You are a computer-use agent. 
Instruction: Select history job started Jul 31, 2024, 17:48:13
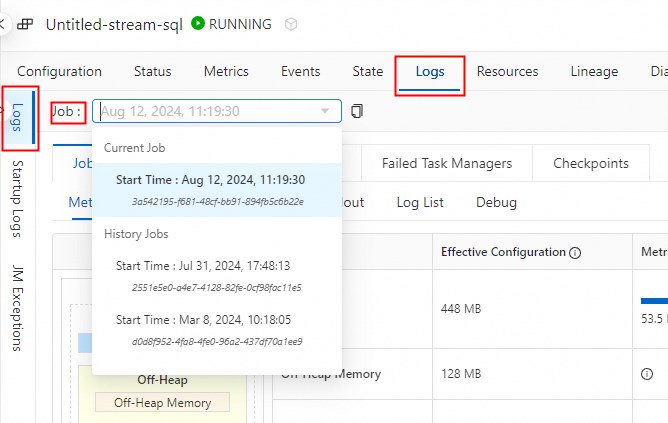[217, 276]
